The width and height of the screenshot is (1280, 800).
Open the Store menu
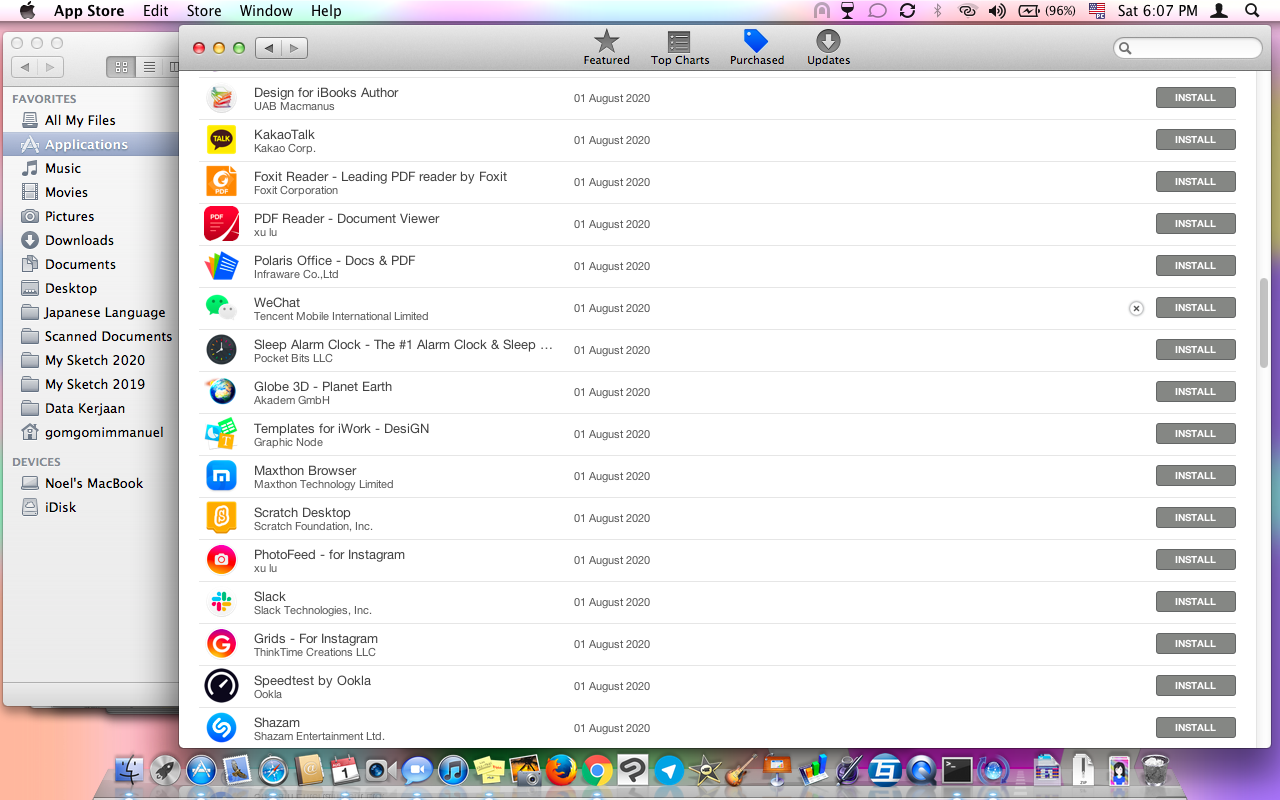click(204, 11)
